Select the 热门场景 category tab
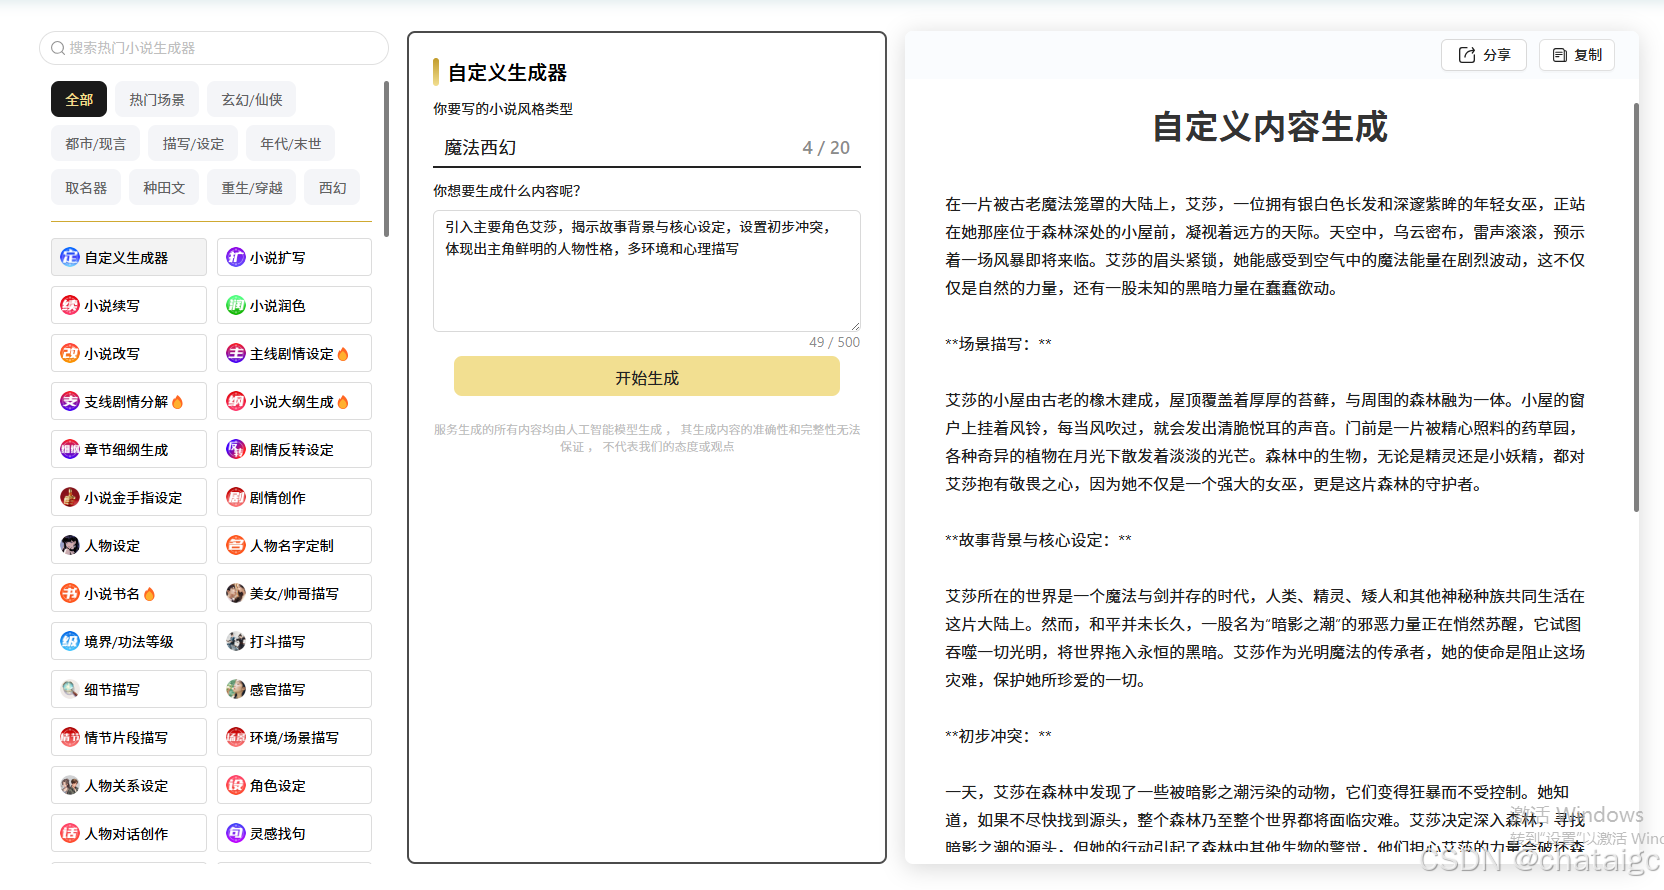This screenshot has height=890, width=1664. pos(157,100)
